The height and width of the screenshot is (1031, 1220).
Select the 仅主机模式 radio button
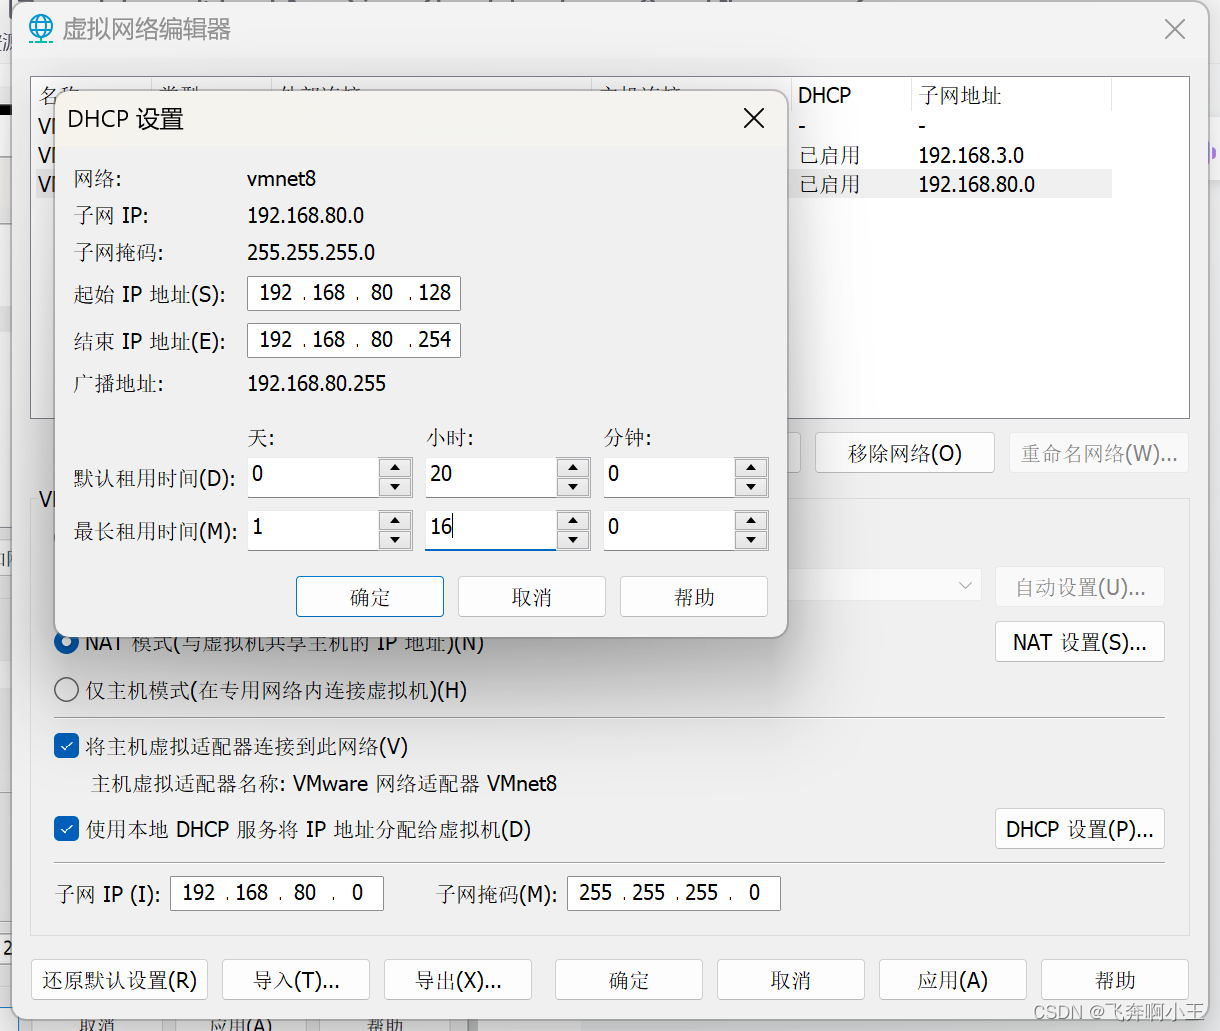tap(65, 690)
